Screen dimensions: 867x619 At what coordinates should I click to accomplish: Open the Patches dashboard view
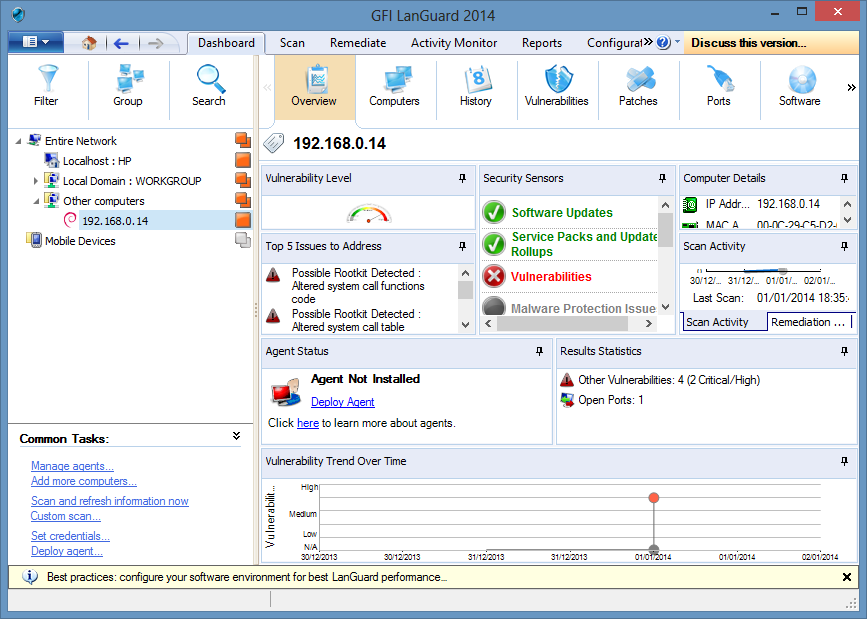pyautogui.click(x=638, y=86)
